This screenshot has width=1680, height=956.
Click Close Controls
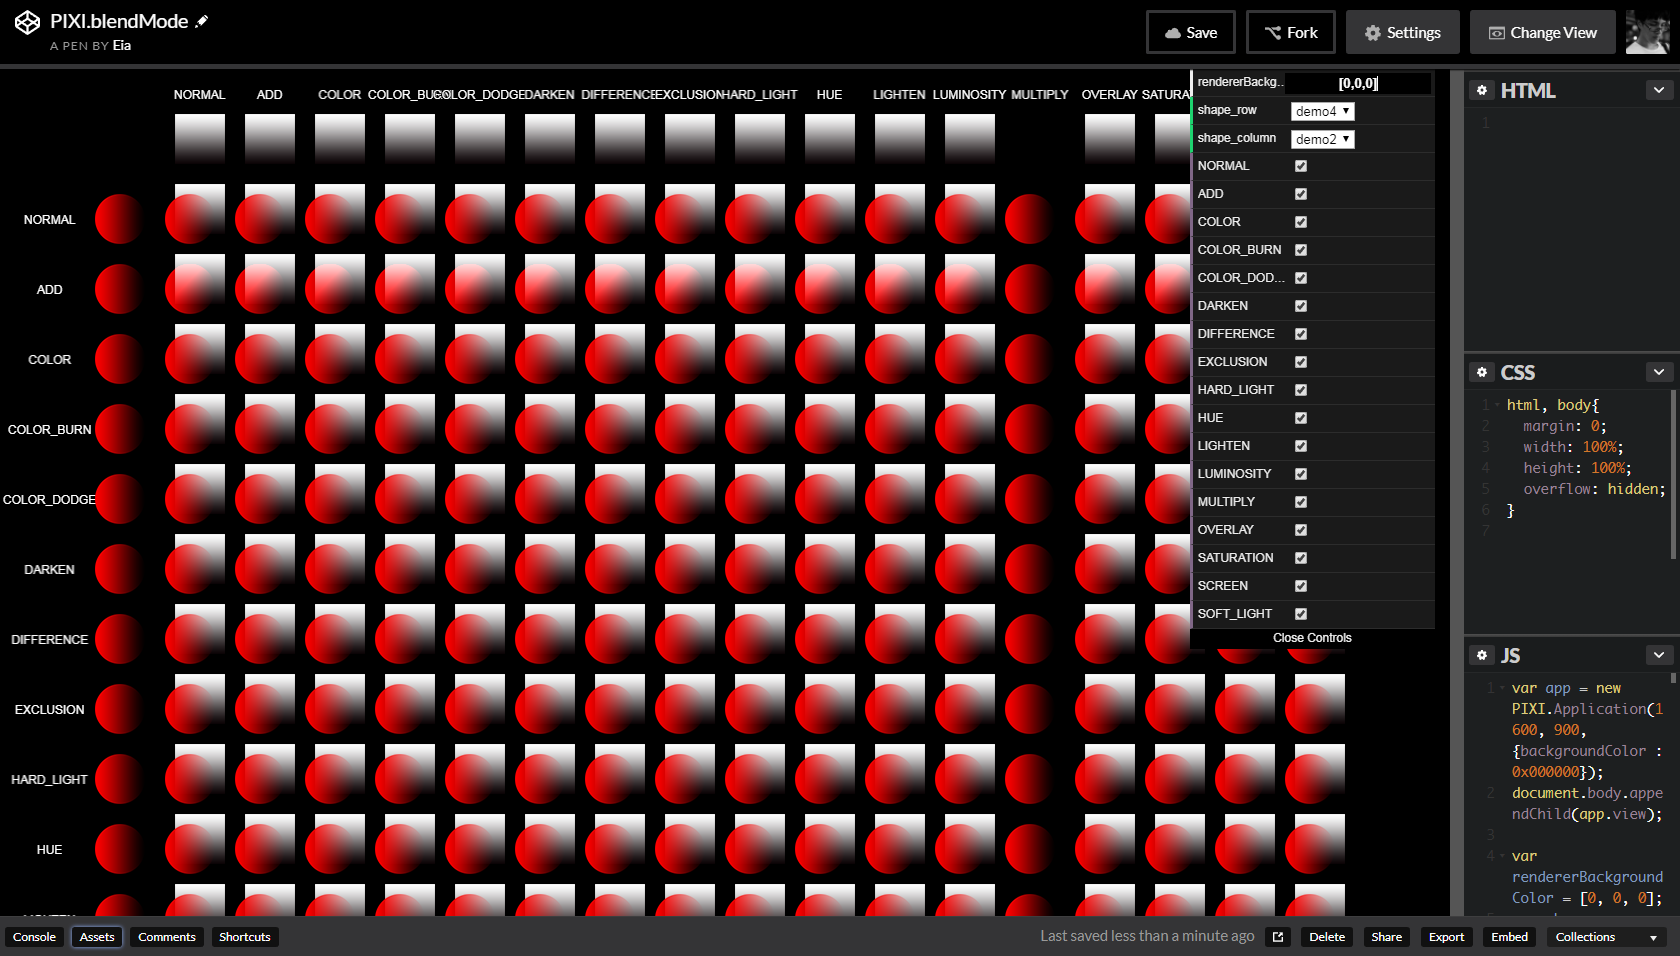point(1312,638)
